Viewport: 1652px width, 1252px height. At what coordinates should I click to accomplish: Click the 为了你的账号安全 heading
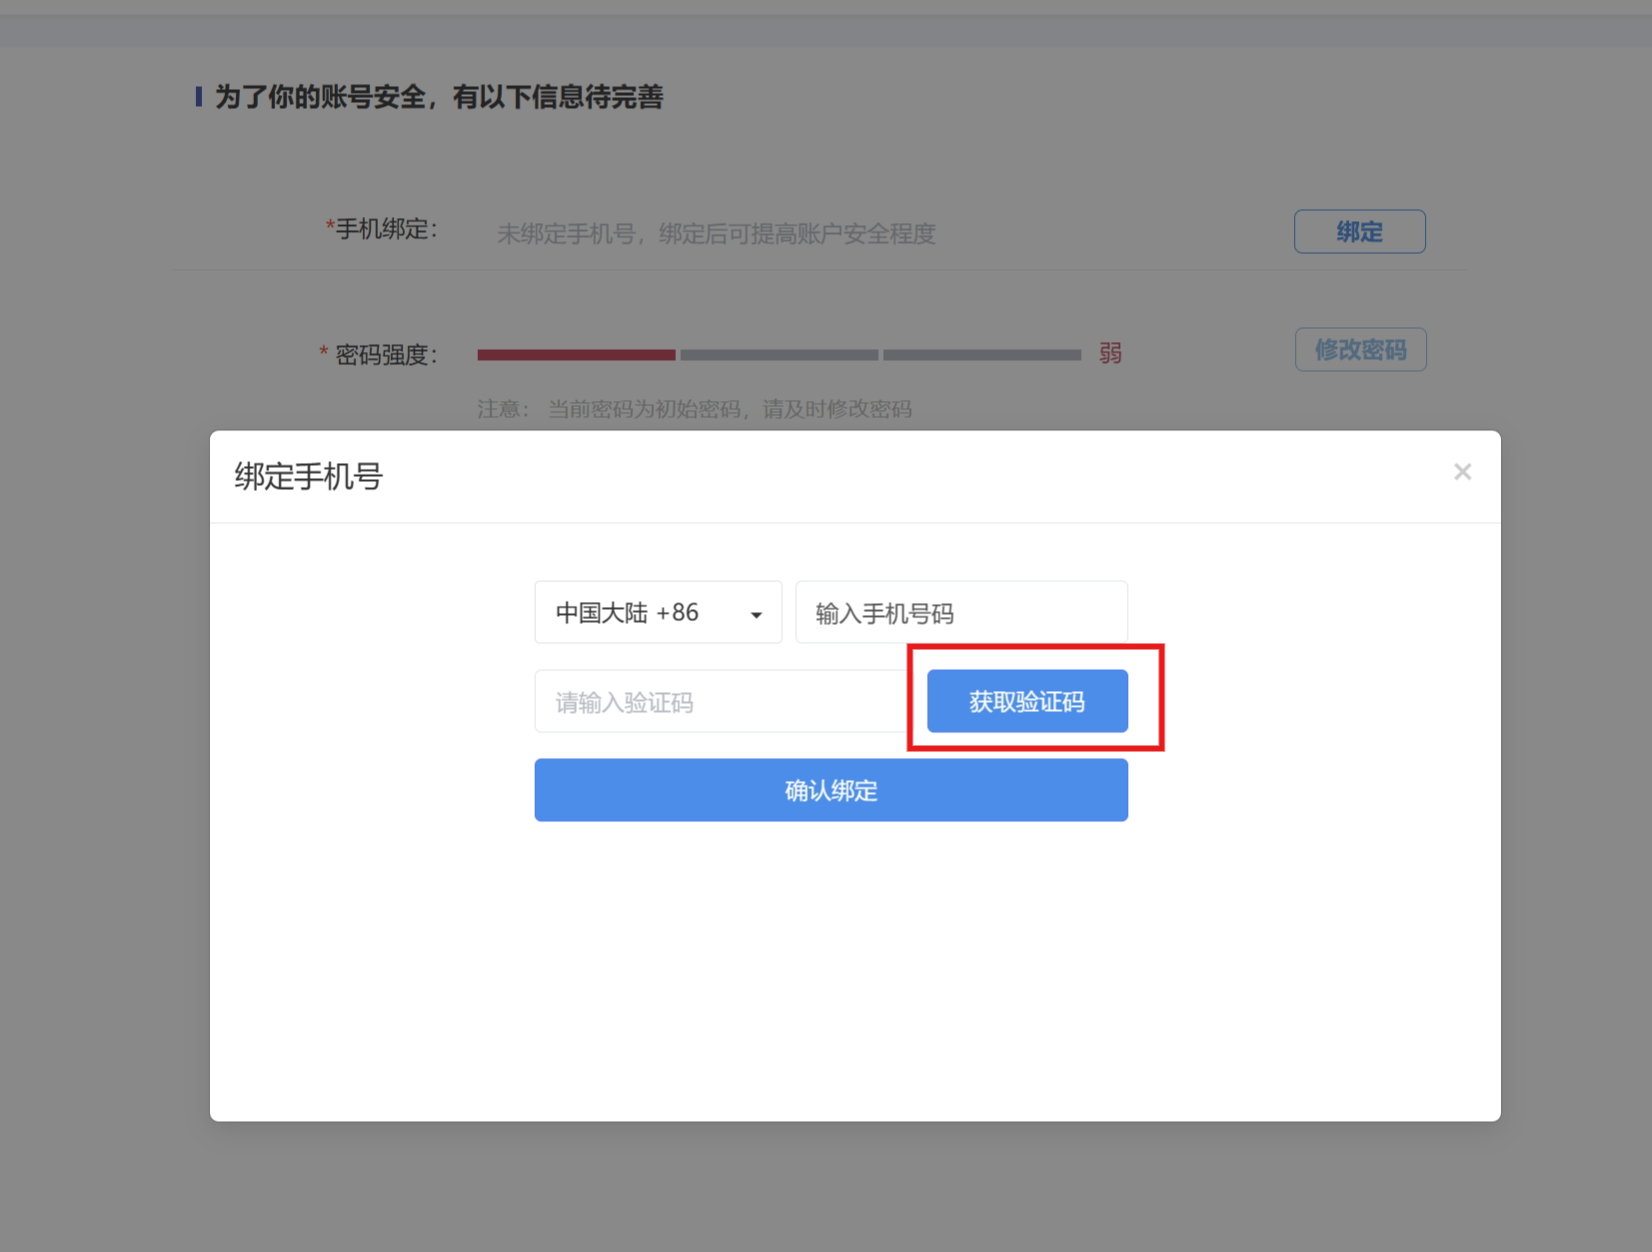(x=438, y=97)
